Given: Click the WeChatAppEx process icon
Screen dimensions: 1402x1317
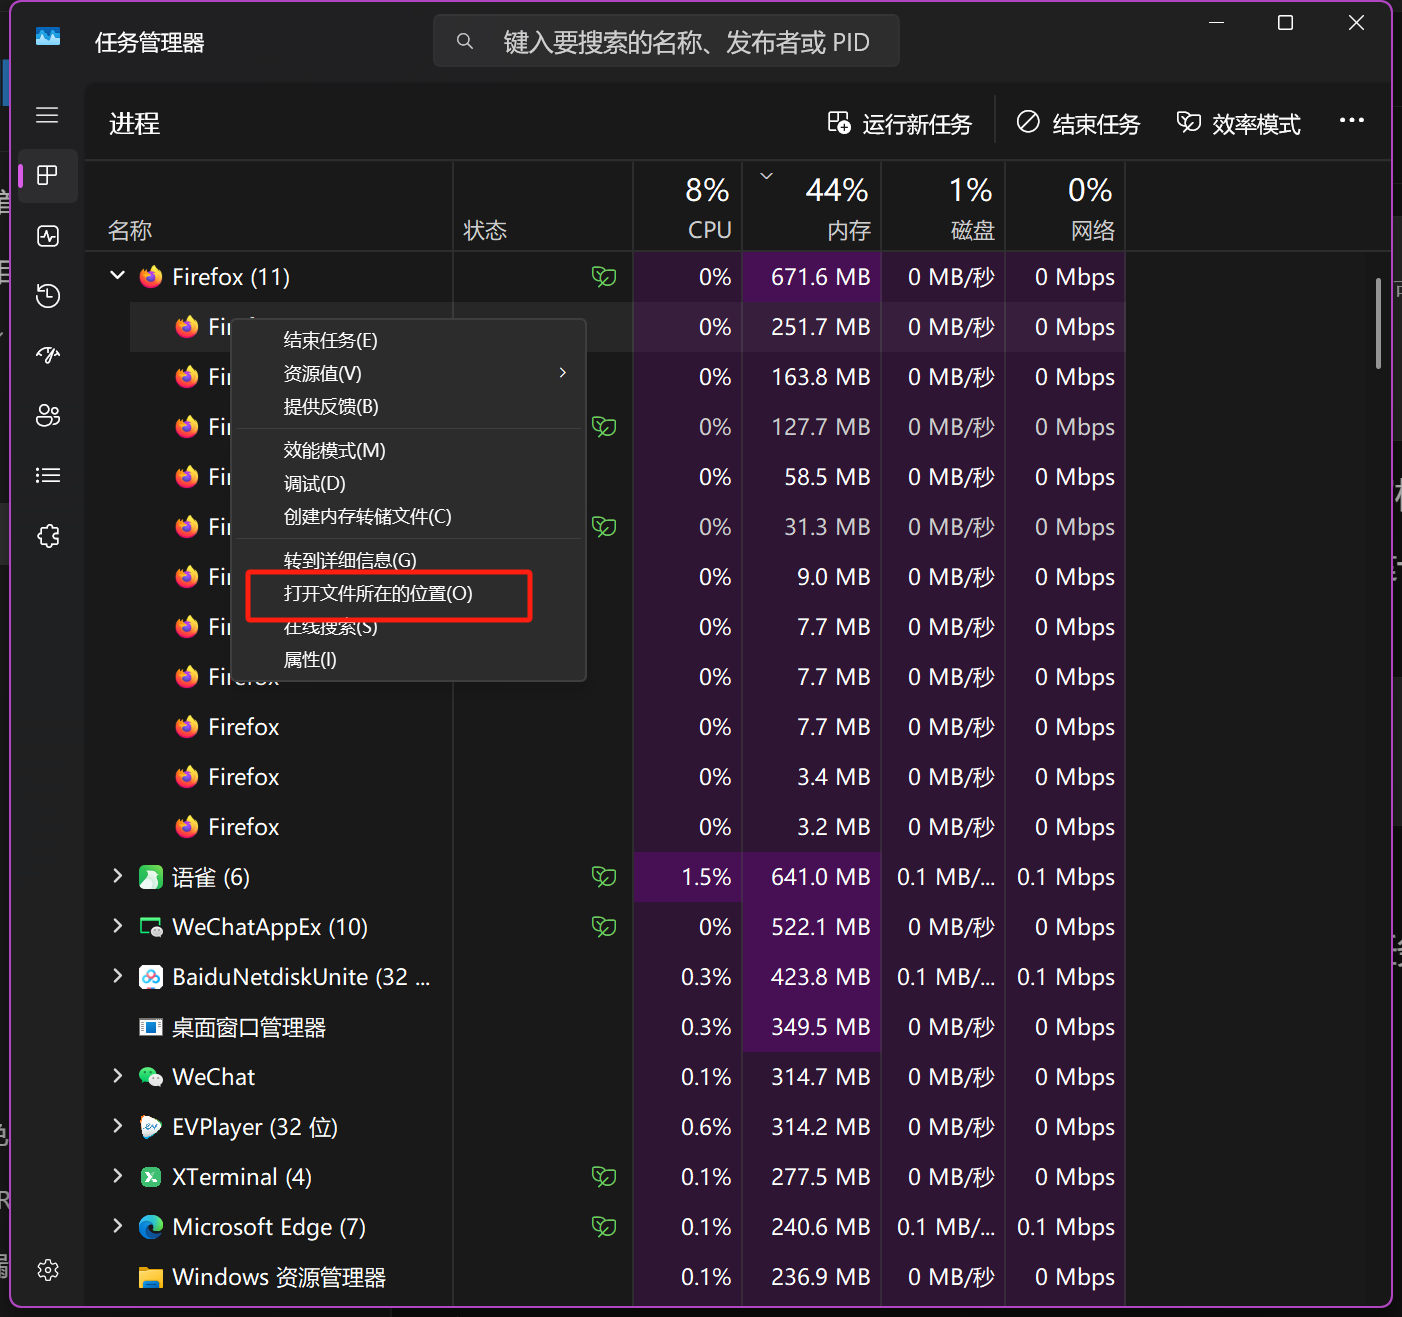Looking at the screenshot, I should (151, 928).
